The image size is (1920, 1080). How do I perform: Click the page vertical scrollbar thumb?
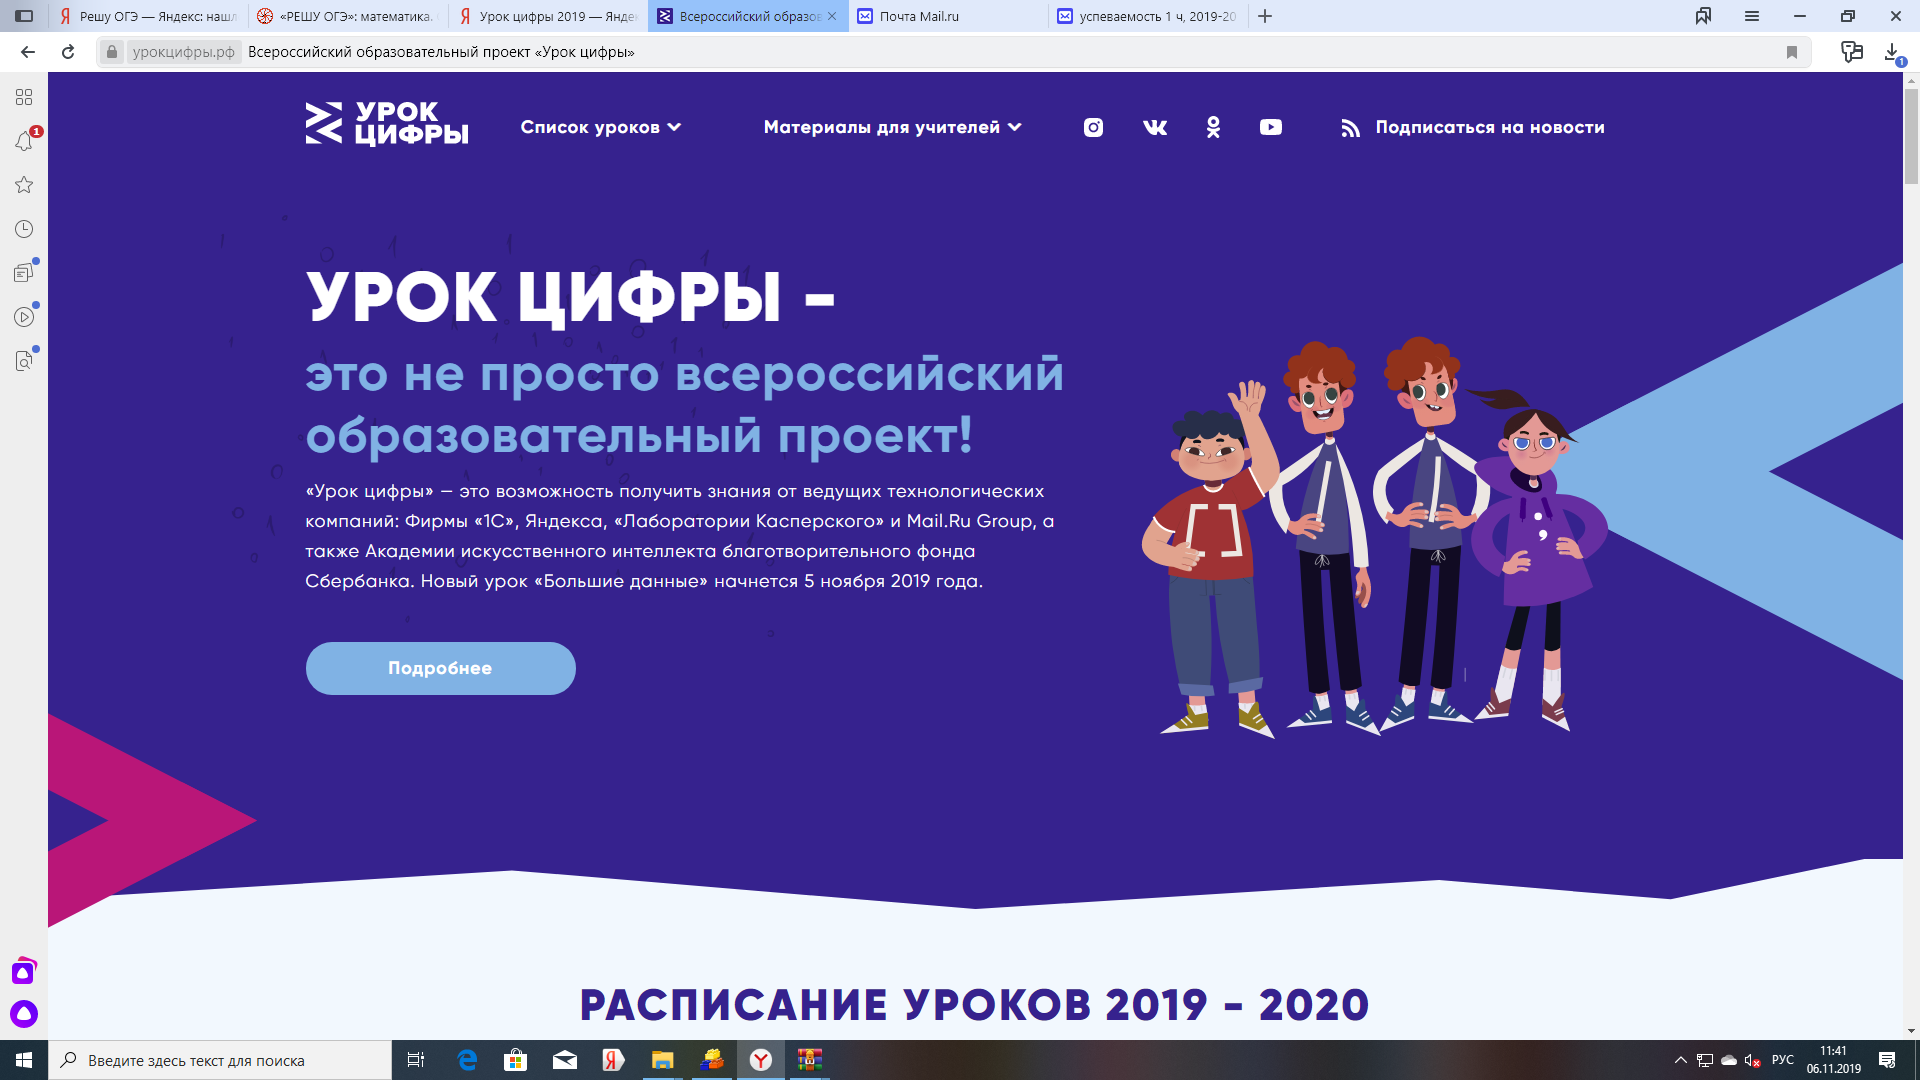[1911, 135]
